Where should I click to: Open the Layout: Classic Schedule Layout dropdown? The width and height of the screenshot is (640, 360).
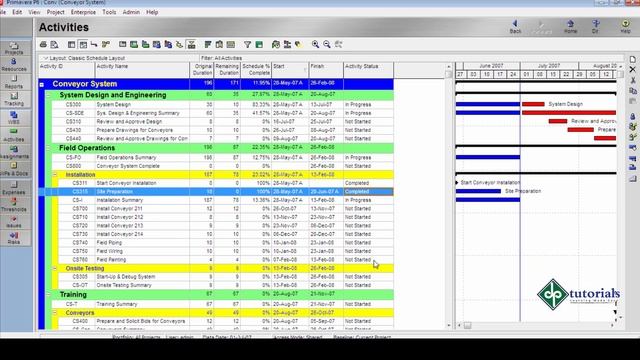pos(84,58)
